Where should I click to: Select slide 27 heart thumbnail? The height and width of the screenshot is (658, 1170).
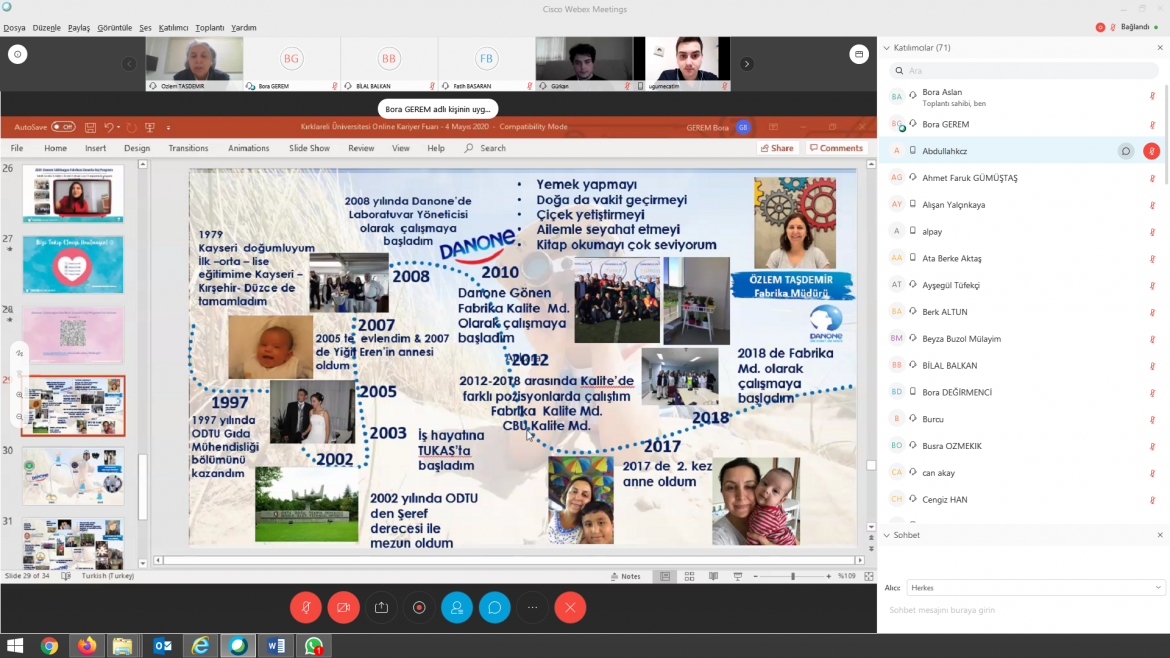pos(73,265)
